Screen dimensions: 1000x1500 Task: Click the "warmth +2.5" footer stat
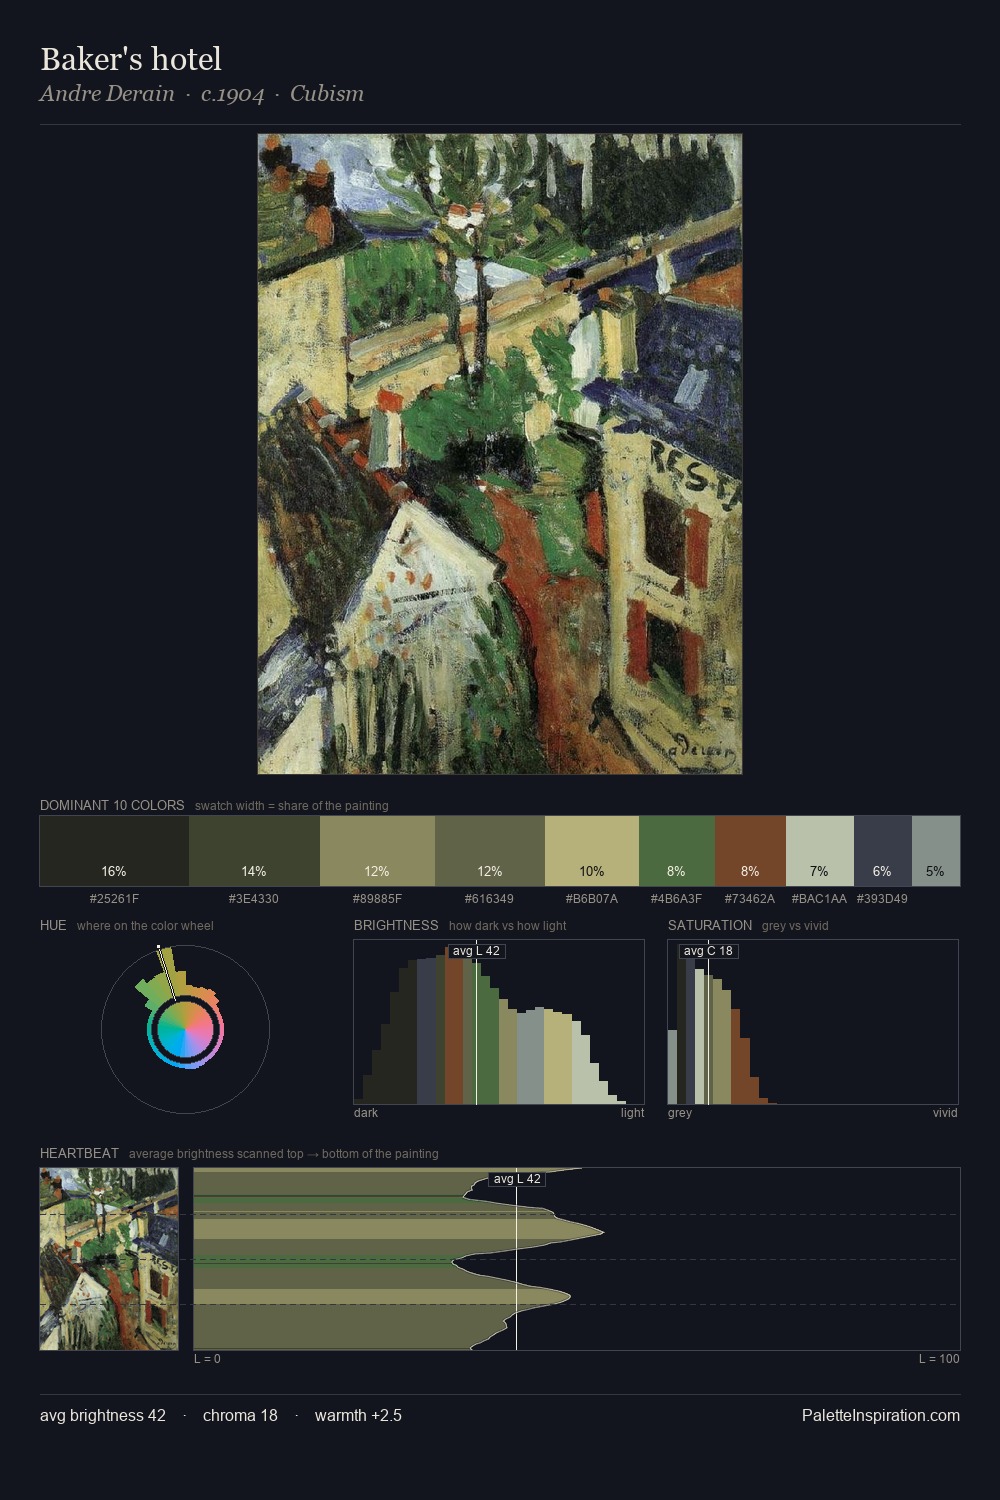(358, 1415)
